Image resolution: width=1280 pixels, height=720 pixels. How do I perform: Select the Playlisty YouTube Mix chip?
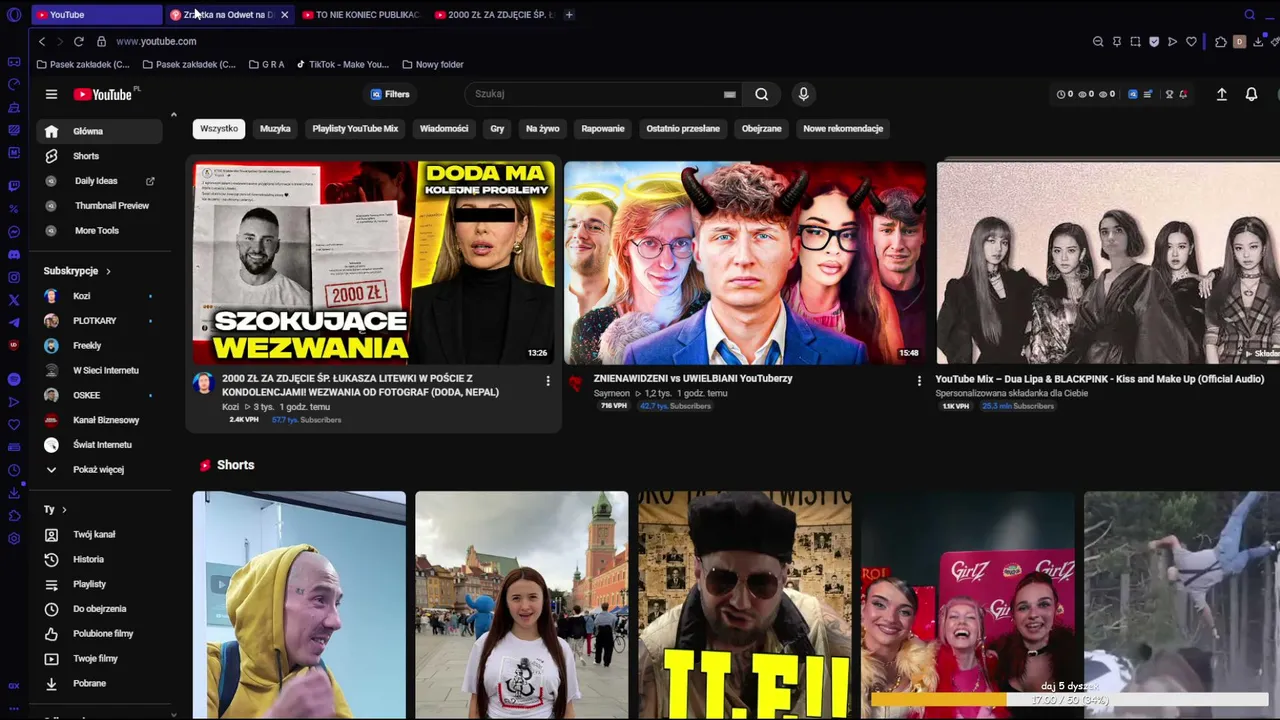pyautogui.click(x=355, y=129)
